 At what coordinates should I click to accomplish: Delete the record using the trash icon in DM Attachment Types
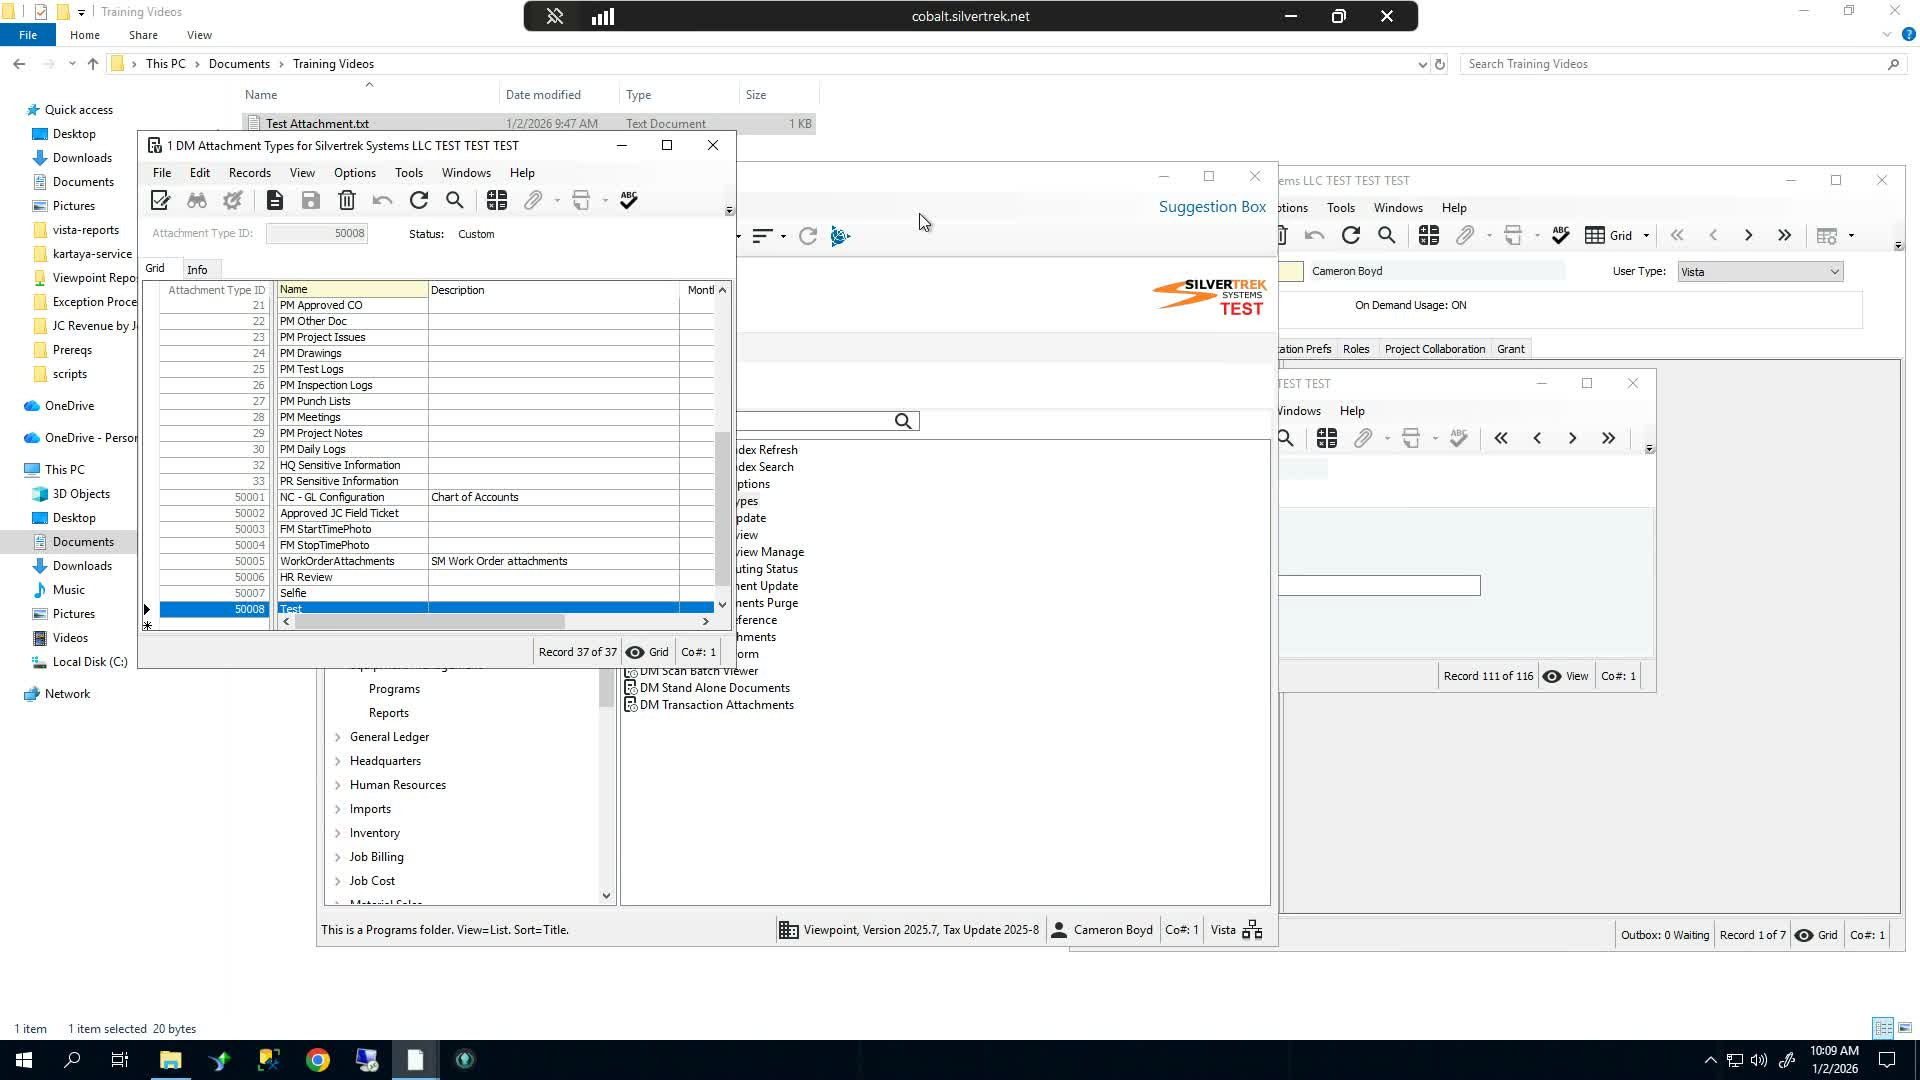pyautogui.click(x=347, y=201)
